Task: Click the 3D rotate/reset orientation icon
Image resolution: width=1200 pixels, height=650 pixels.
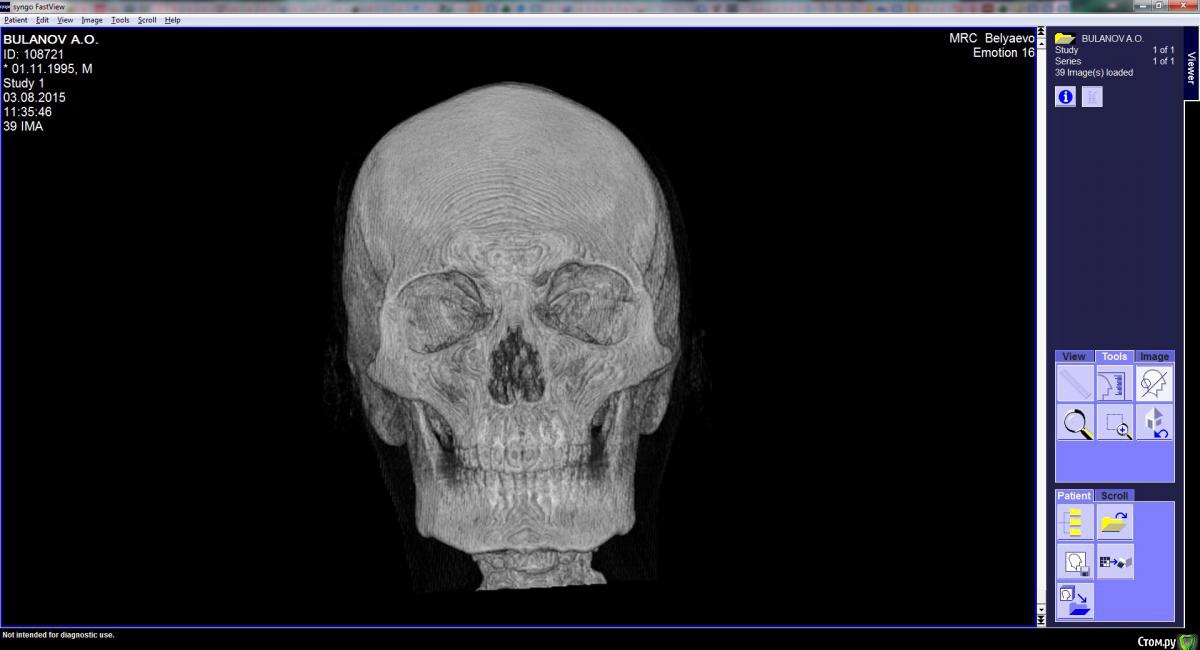Action: coord(1154,422)
